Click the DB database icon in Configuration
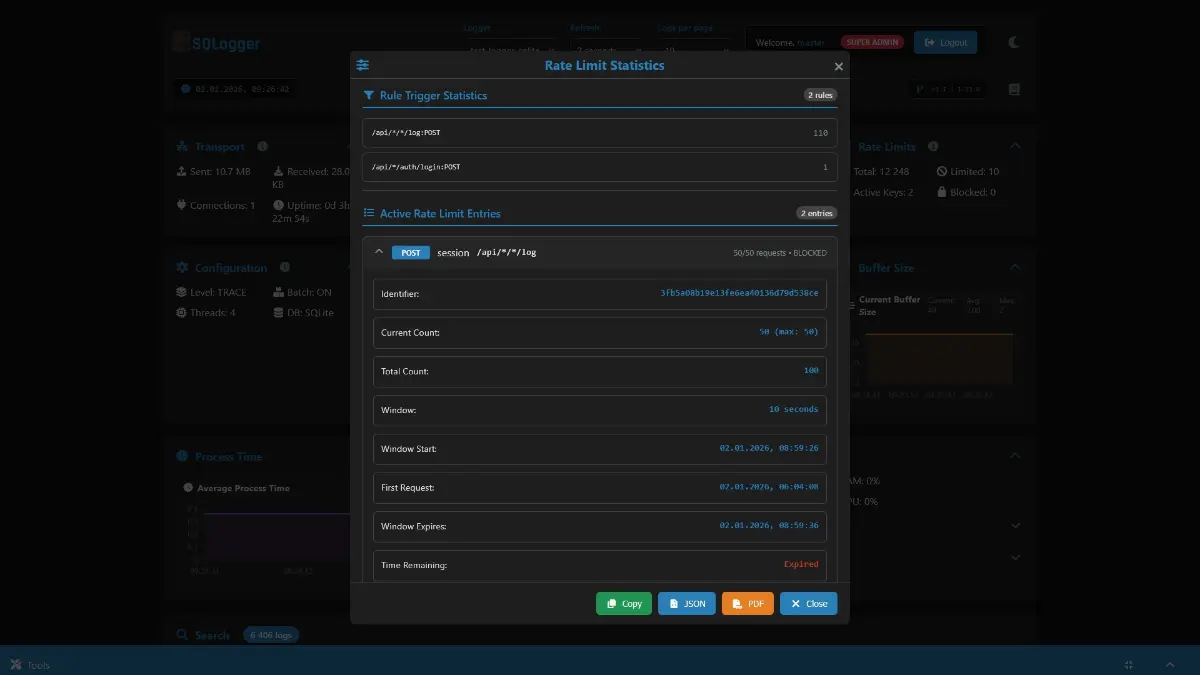The width and height of the screenshot is (1200, 675). [x=279, y=312]
